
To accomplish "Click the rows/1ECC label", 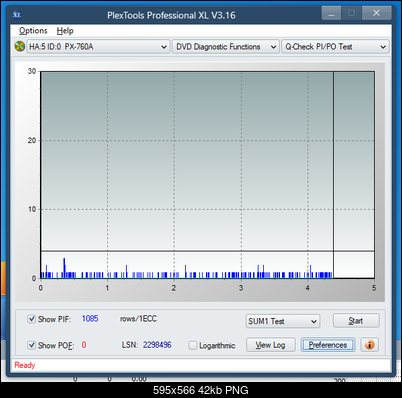I will (x=138, y=319).
